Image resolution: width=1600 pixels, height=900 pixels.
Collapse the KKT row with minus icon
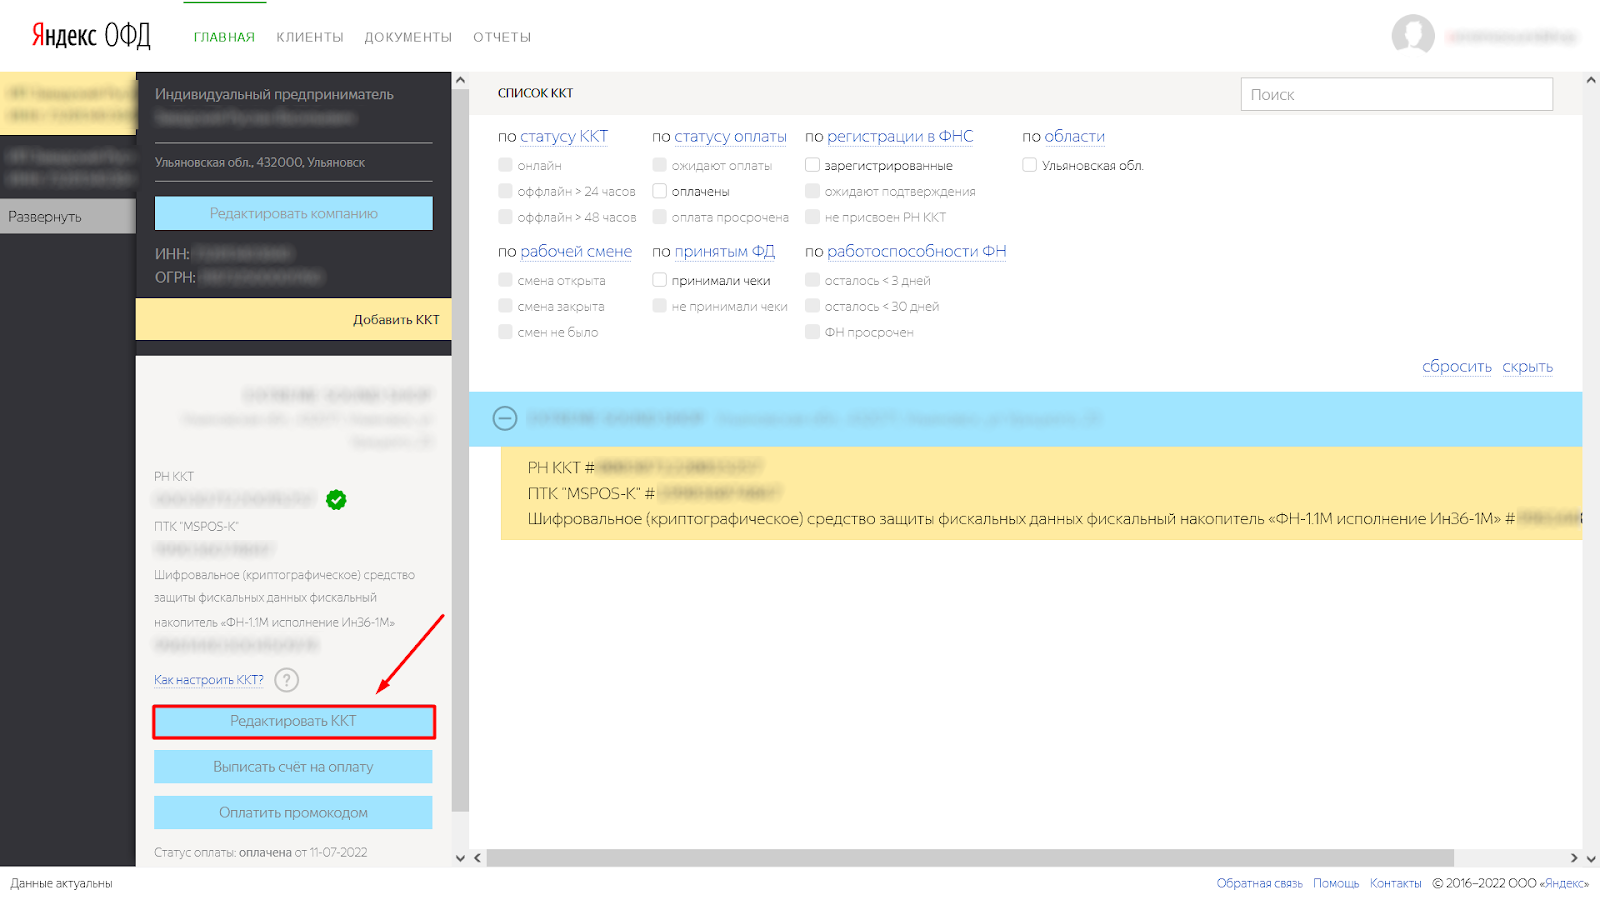(x=505, y=418)
